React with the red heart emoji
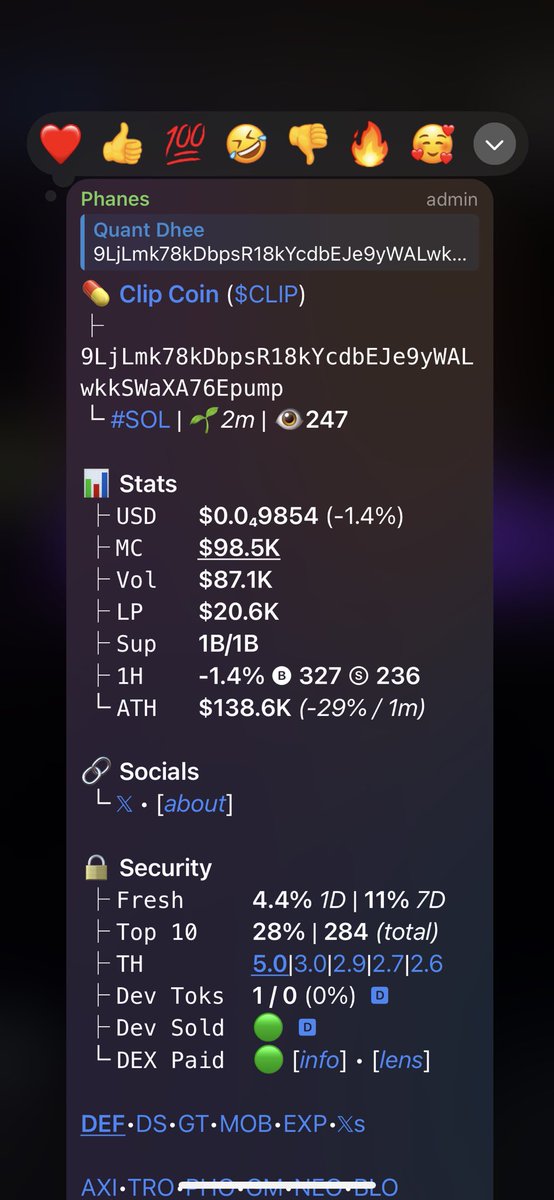The image size is (554, 1200). click(60, 146)
